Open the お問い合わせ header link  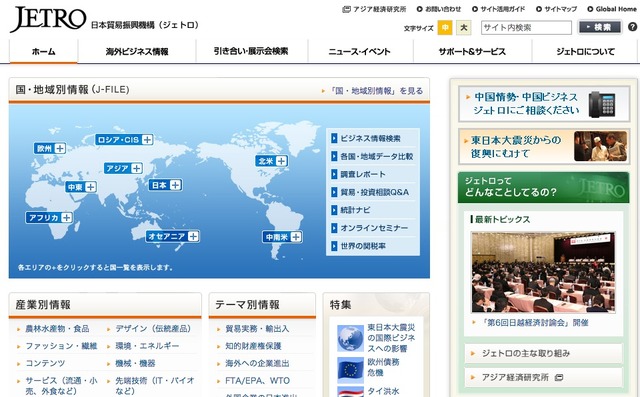(439, 9)
